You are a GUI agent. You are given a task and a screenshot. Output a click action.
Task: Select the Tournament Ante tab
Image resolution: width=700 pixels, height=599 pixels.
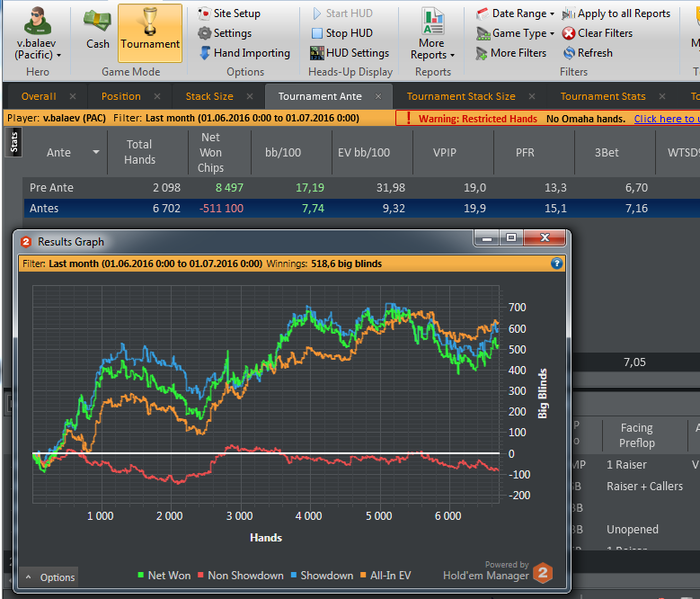(x=320, y=96)
